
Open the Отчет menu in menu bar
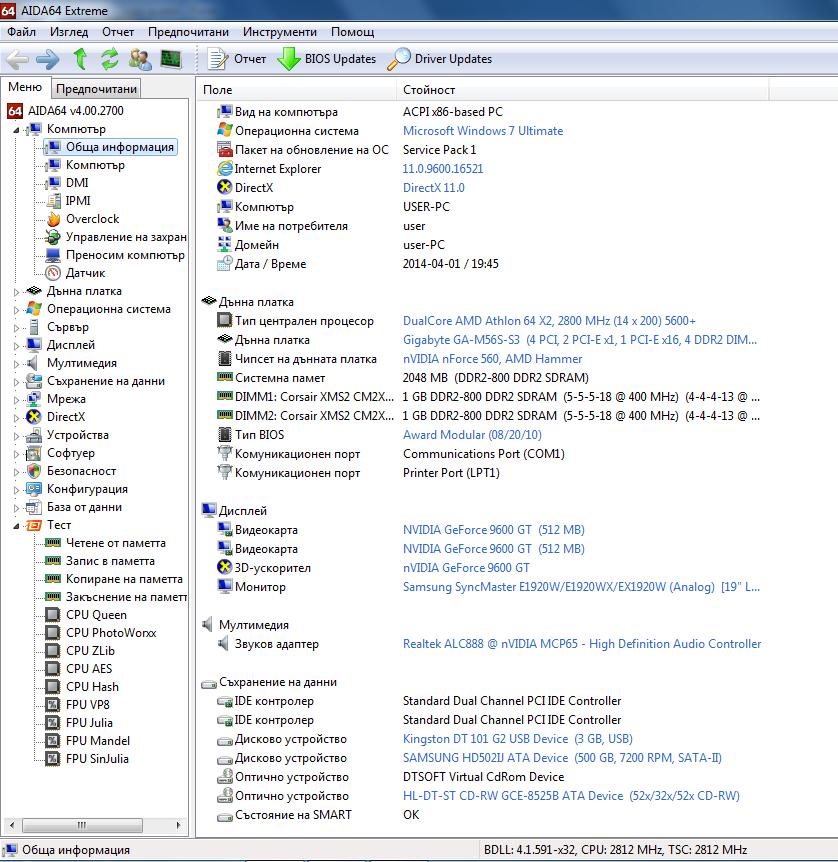point(118,32)
